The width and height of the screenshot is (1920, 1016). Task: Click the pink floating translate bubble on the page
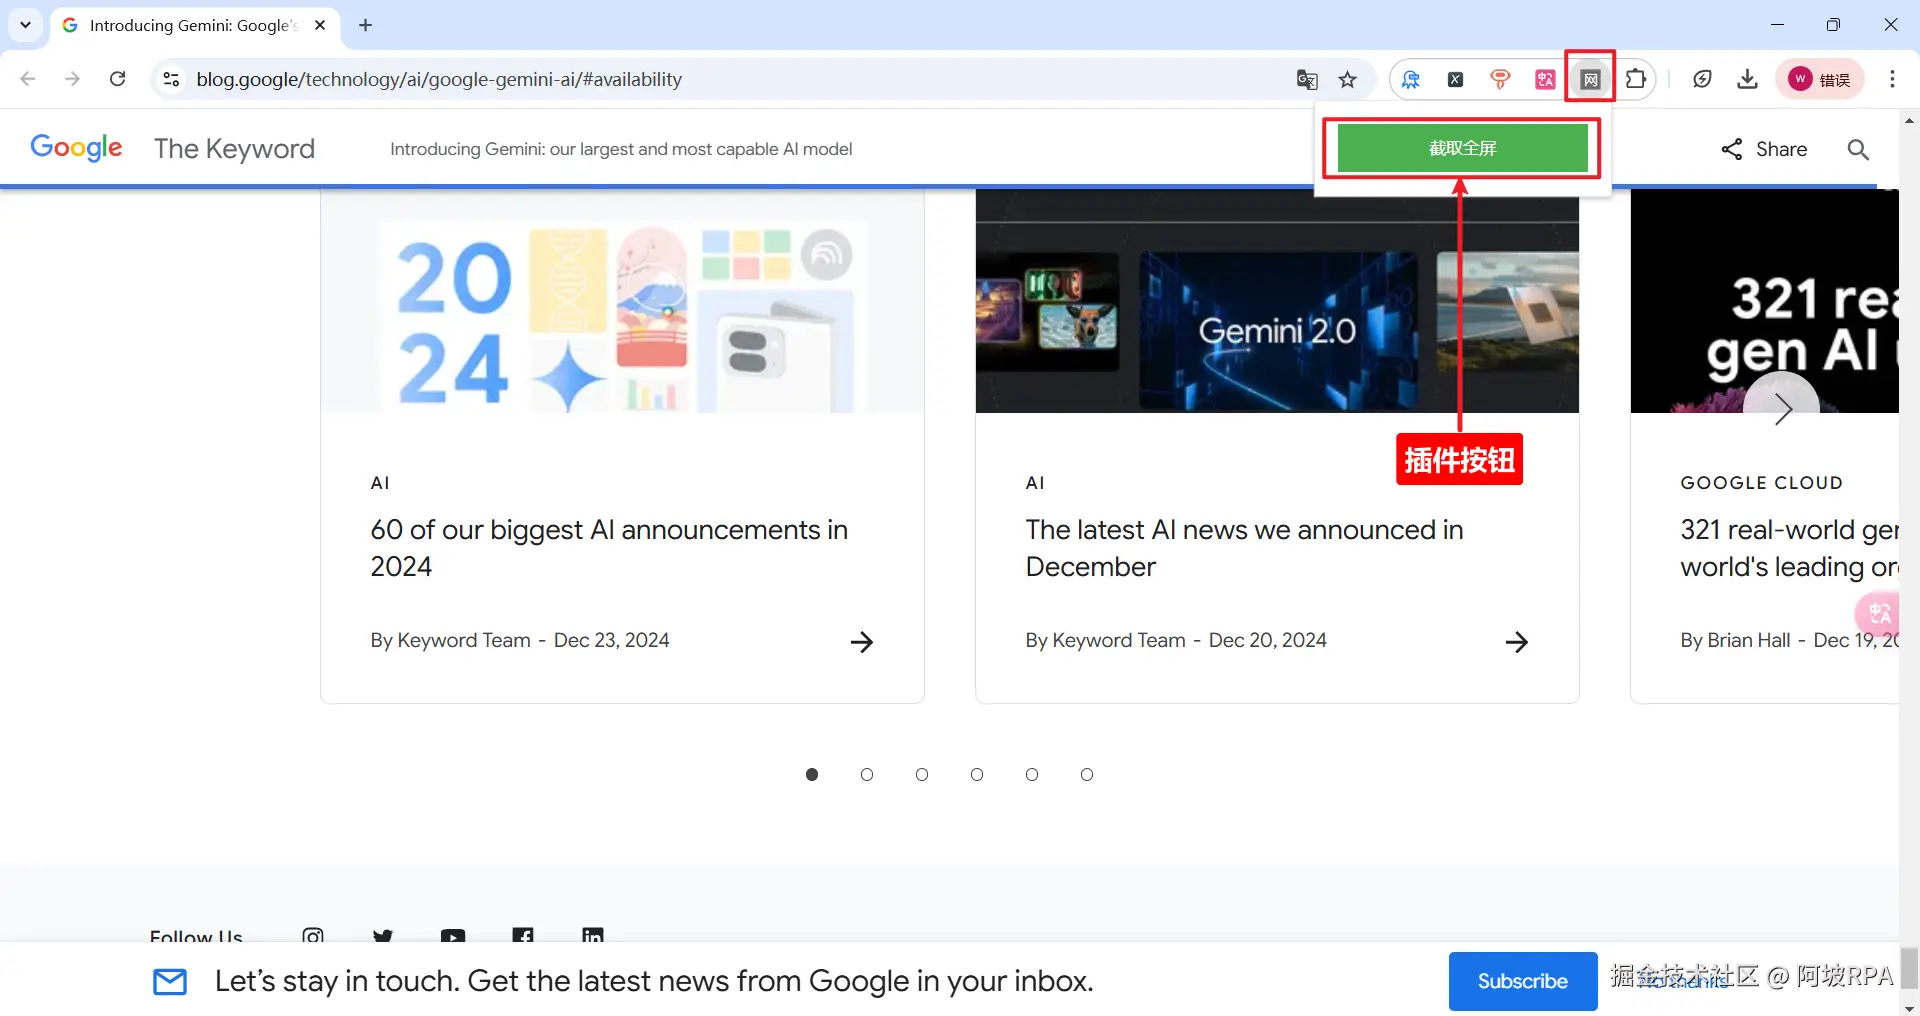click(x=1878, y=613)
